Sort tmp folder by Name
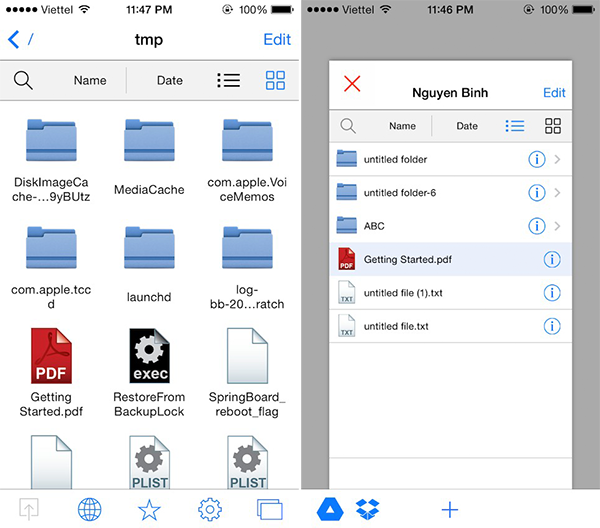The height and width of the screenshot is (528, 600). point(90,80)
